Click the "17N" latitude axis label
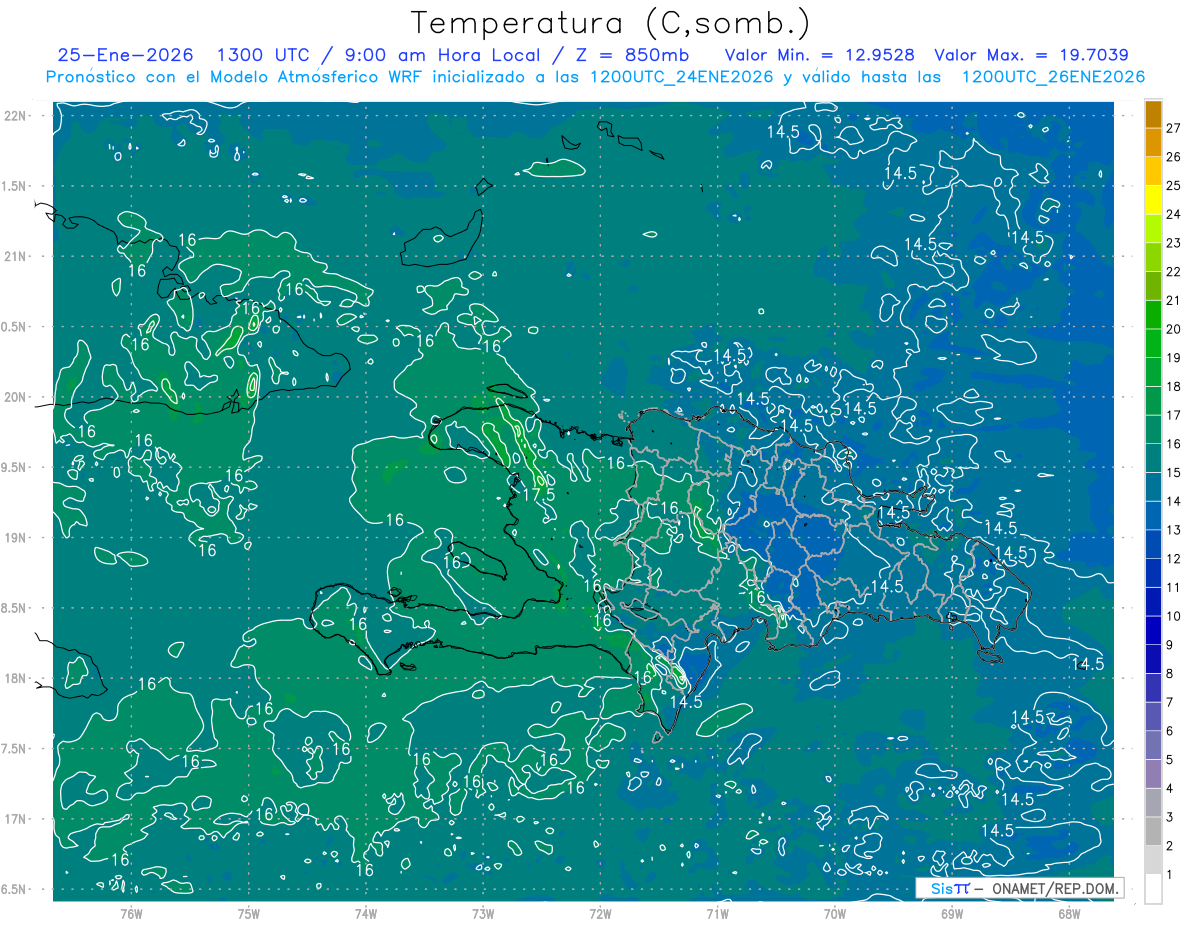 (x=15, y=819)
